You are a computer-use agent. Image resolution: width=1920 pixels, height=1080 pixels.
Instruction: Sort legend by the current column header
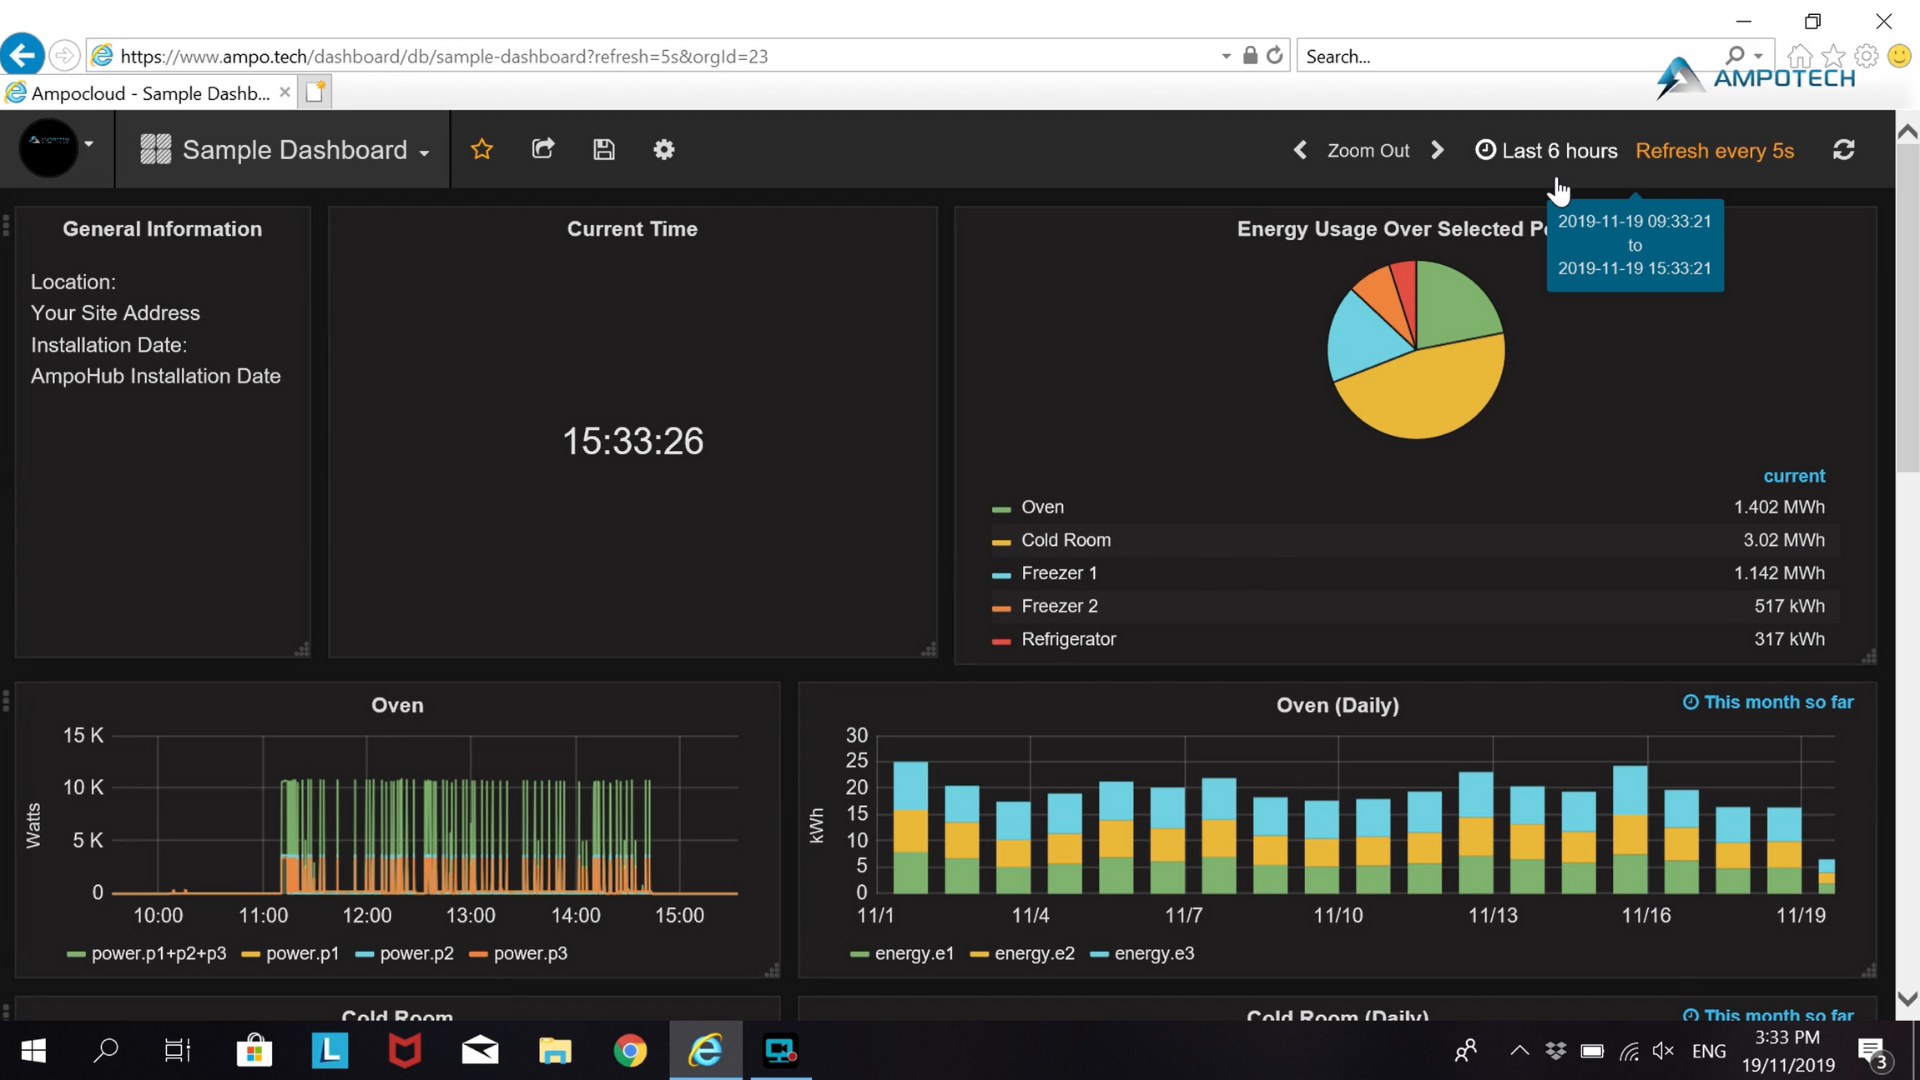click(x=1794, y=476)
